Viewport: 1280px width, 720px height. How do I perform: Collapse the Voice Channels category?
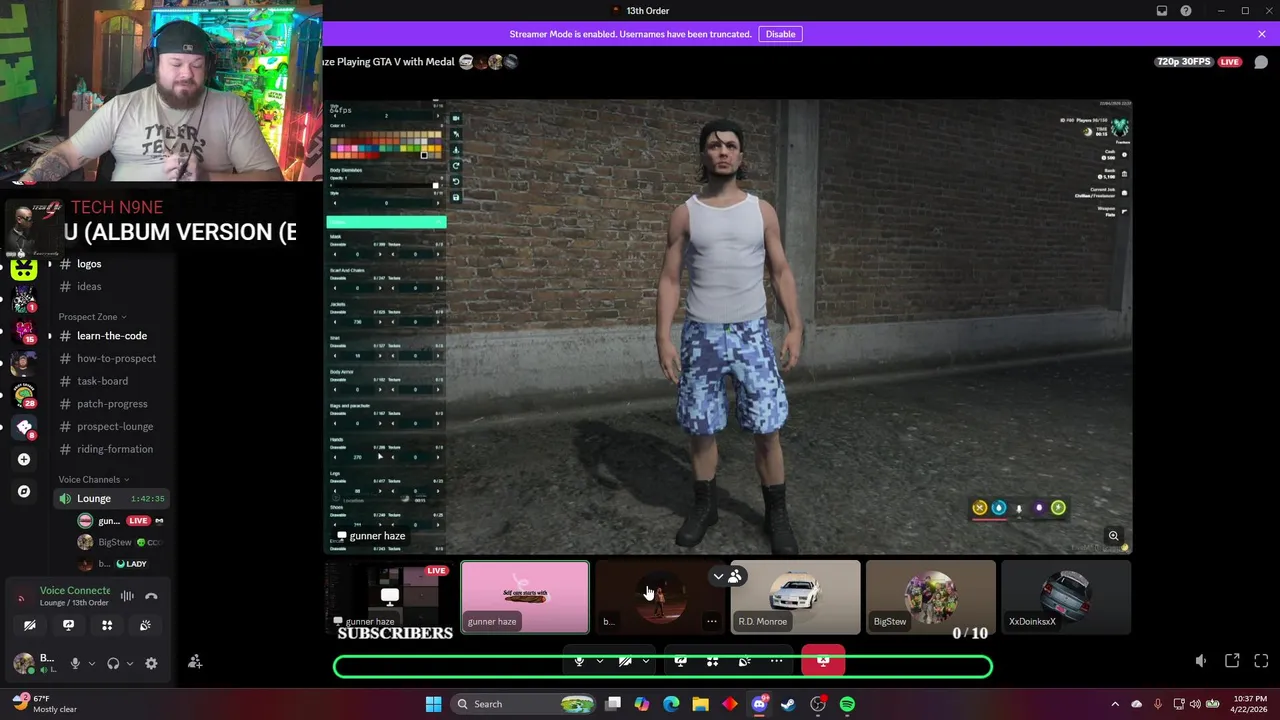pyautogui.click(x=93, y=480)
